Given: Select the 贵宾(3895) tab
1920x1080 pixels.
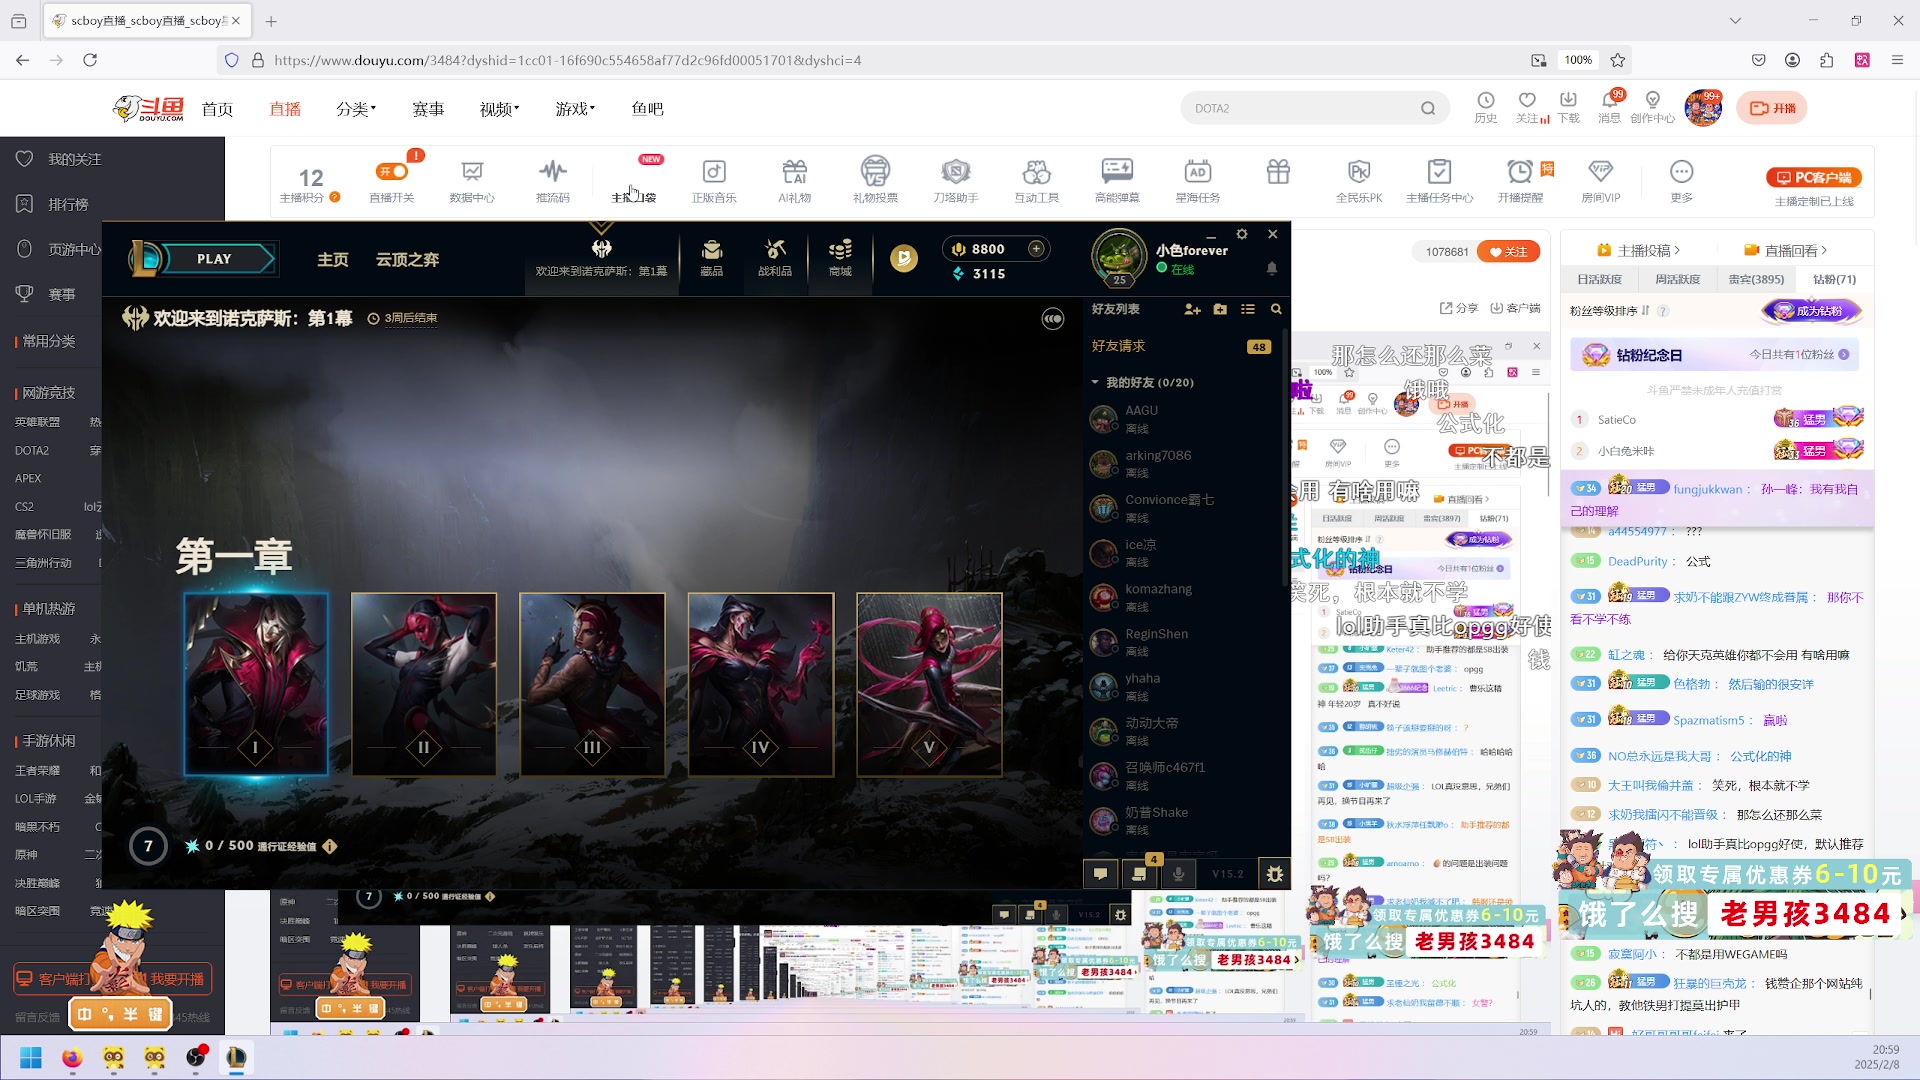Looking at the screenshot, I should pos(1756,280).
